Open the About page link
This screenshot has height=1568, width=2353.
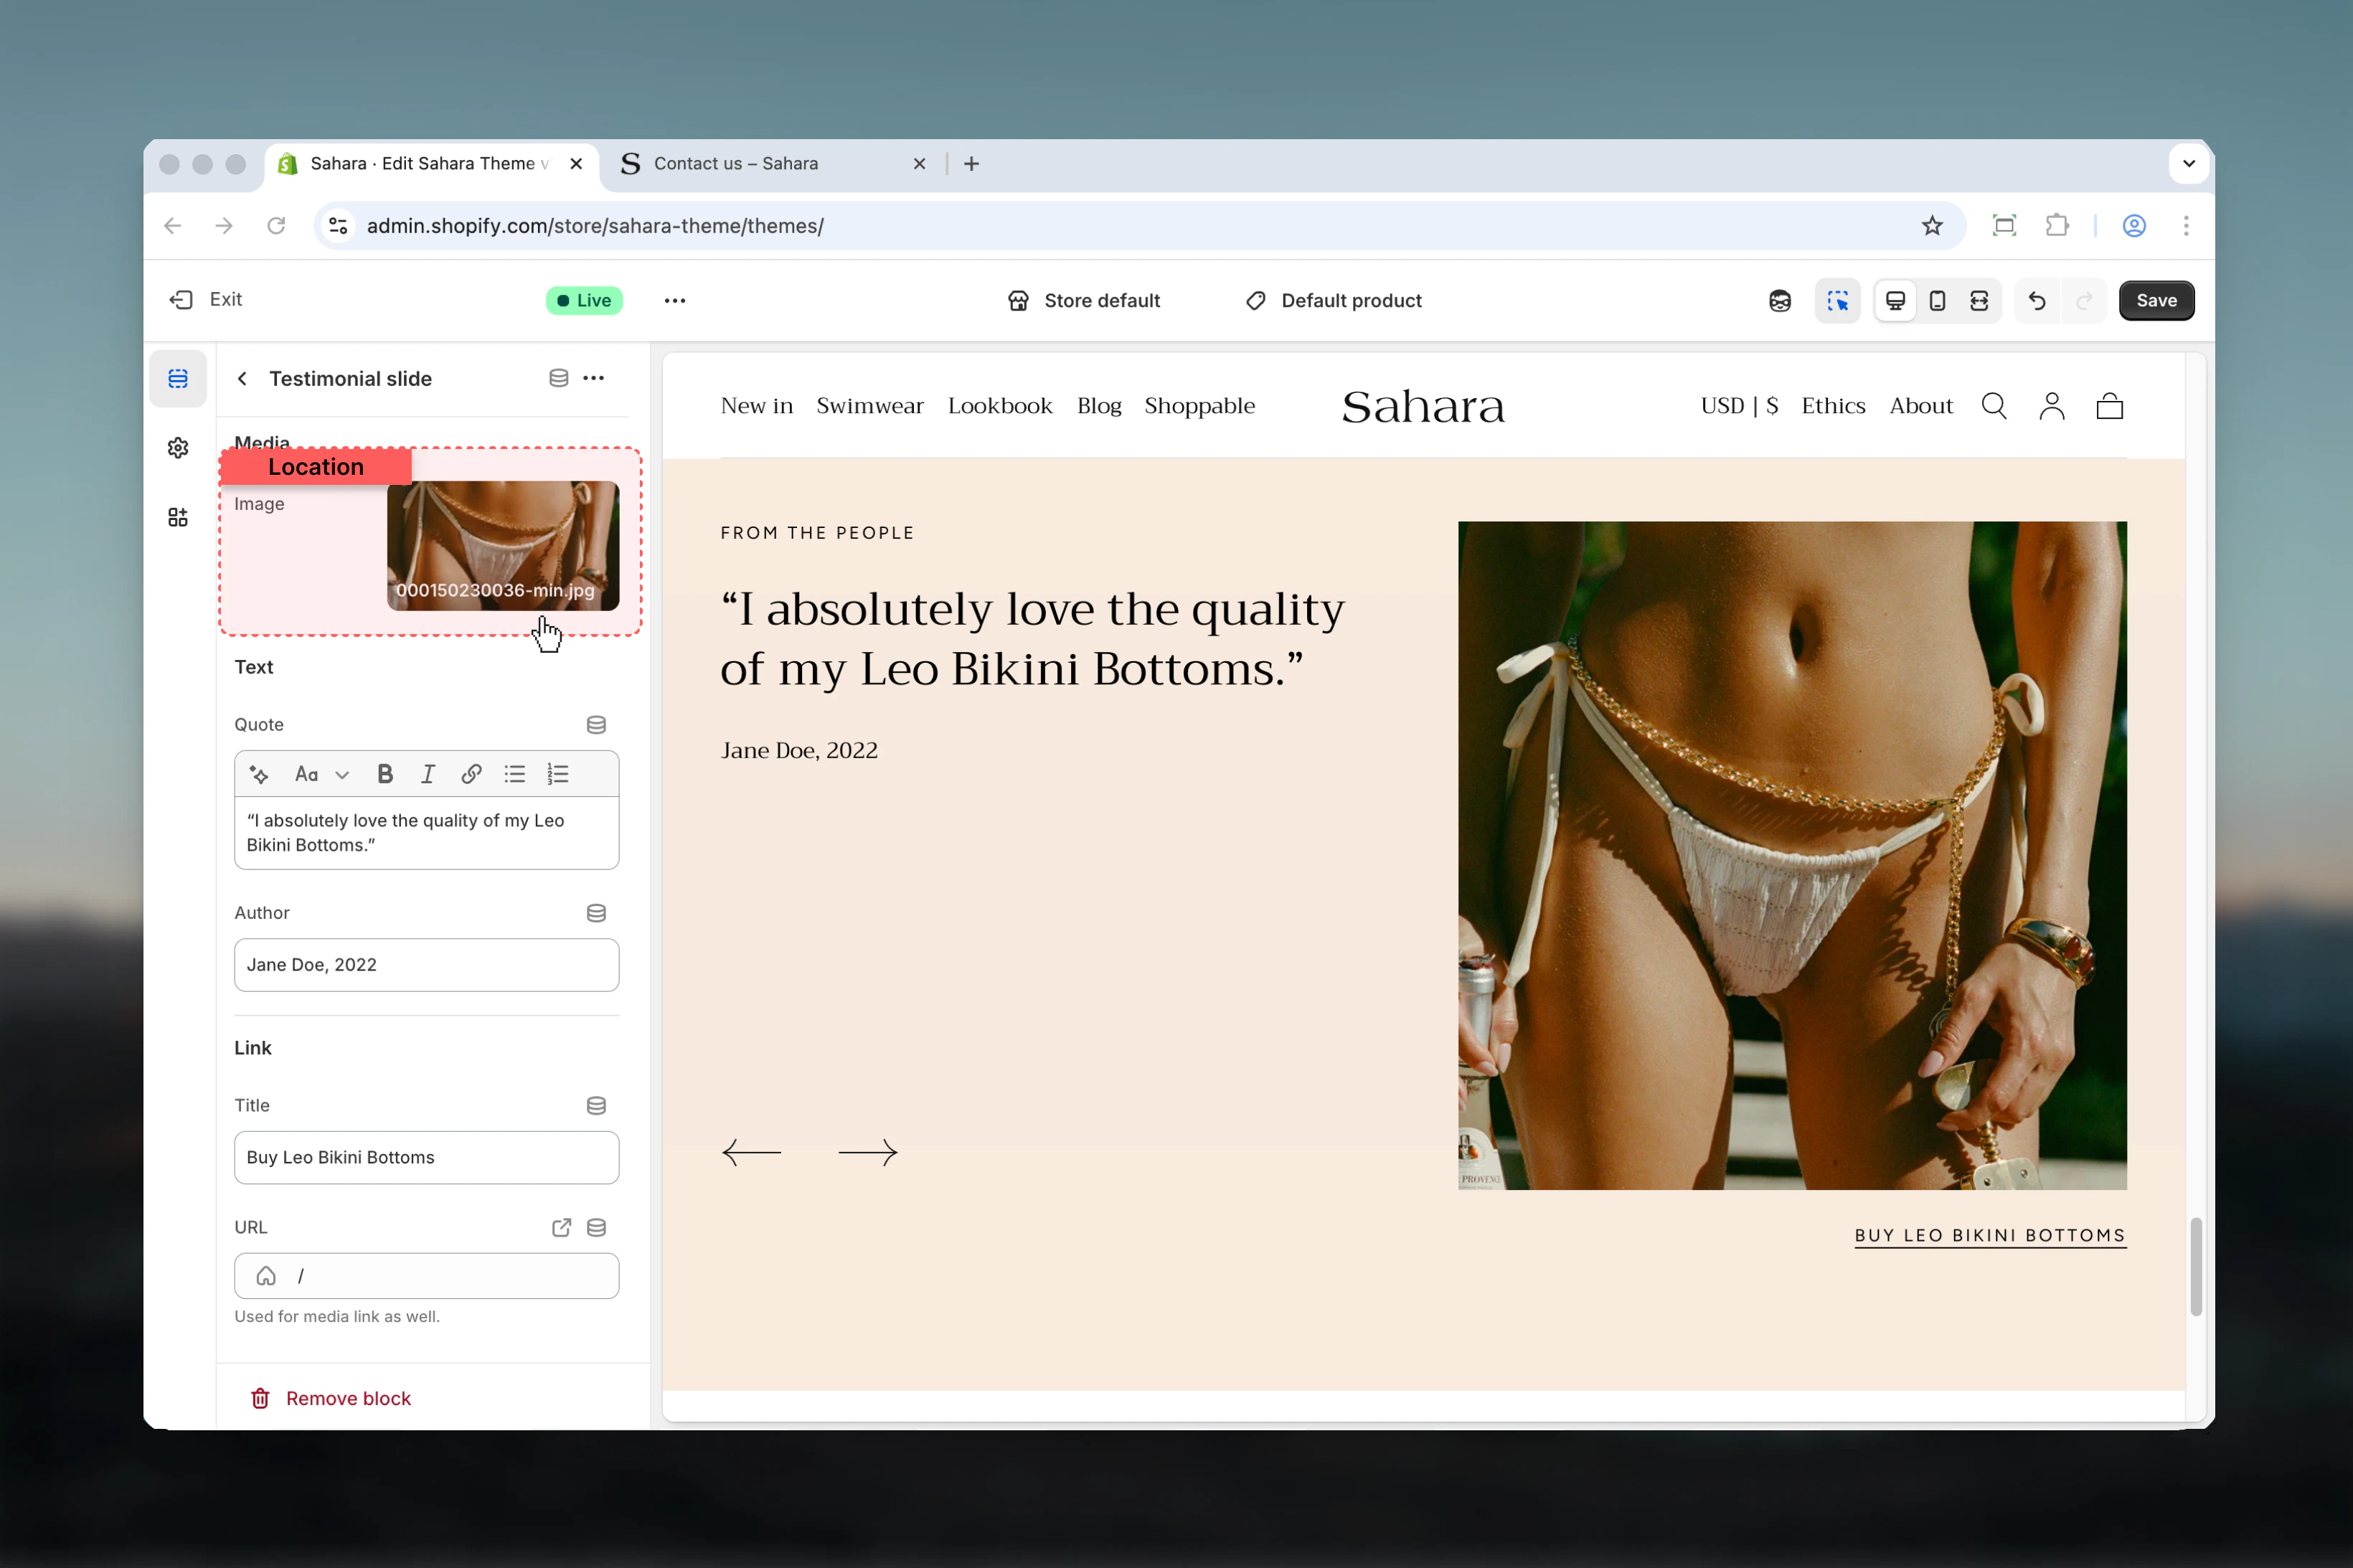point(1921,406)
